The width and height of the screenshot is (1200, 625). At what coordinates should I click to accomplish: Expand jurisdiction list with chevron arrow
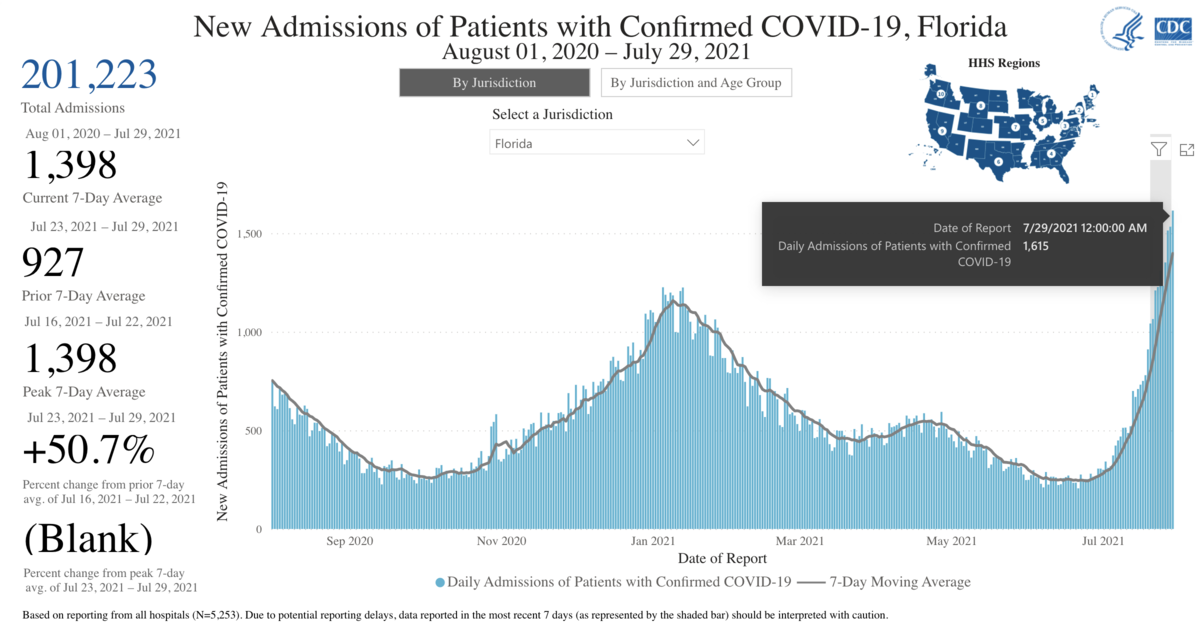693,143
